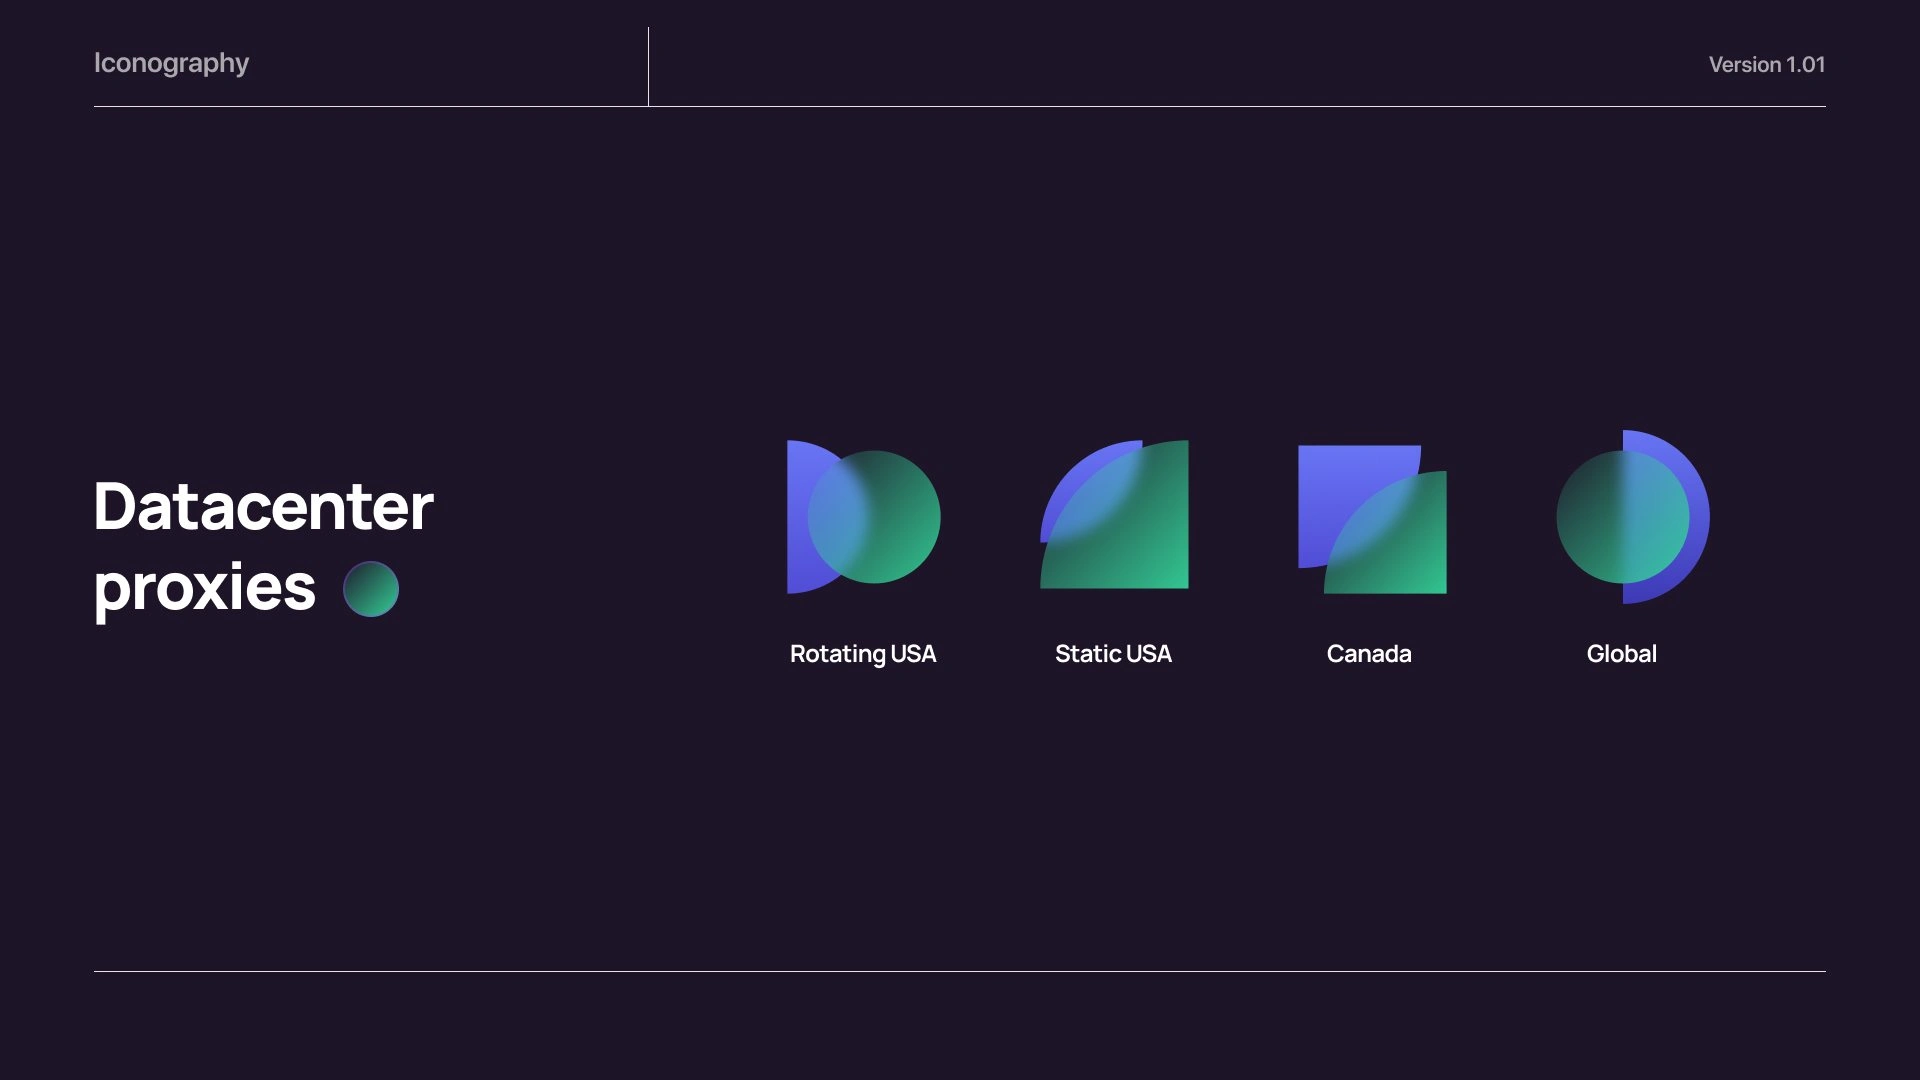1920x1080 pixels.
Task: Click the Canada text label
Action: tap(1369, 654)
